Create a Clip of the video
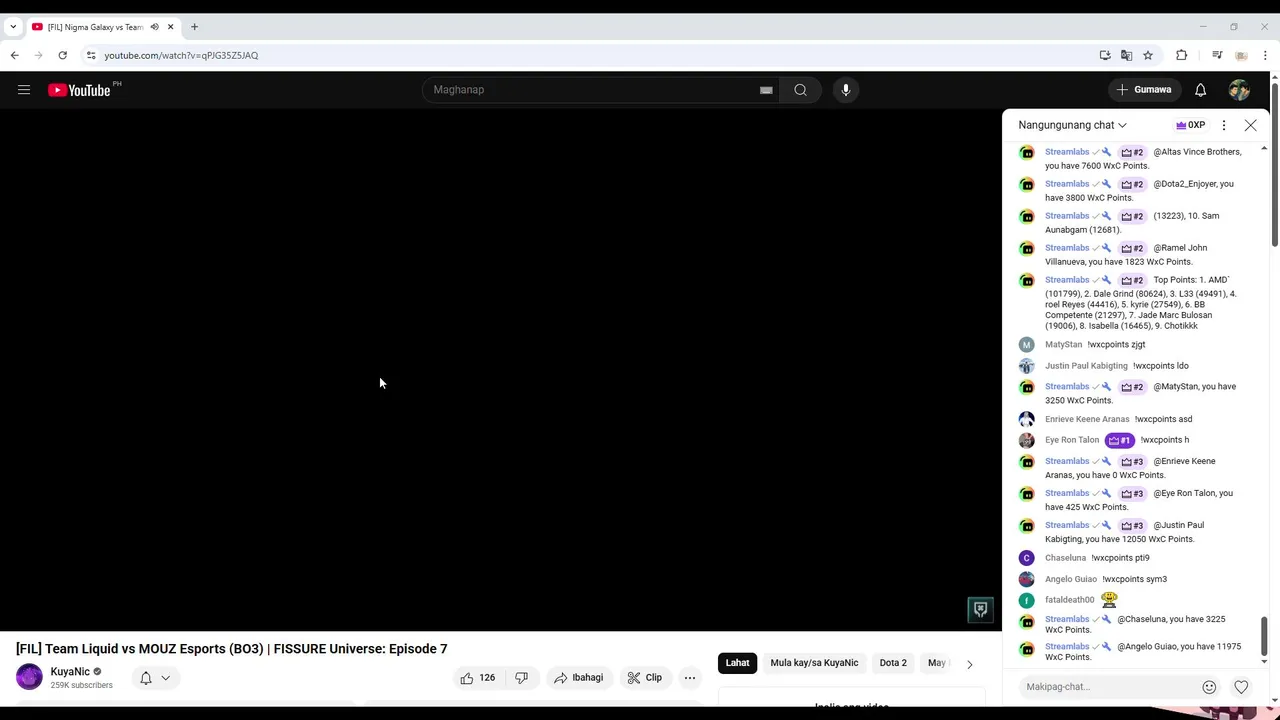Image resolution: width=1280 pixels, height=720 pixels. (x=645, y=678)
